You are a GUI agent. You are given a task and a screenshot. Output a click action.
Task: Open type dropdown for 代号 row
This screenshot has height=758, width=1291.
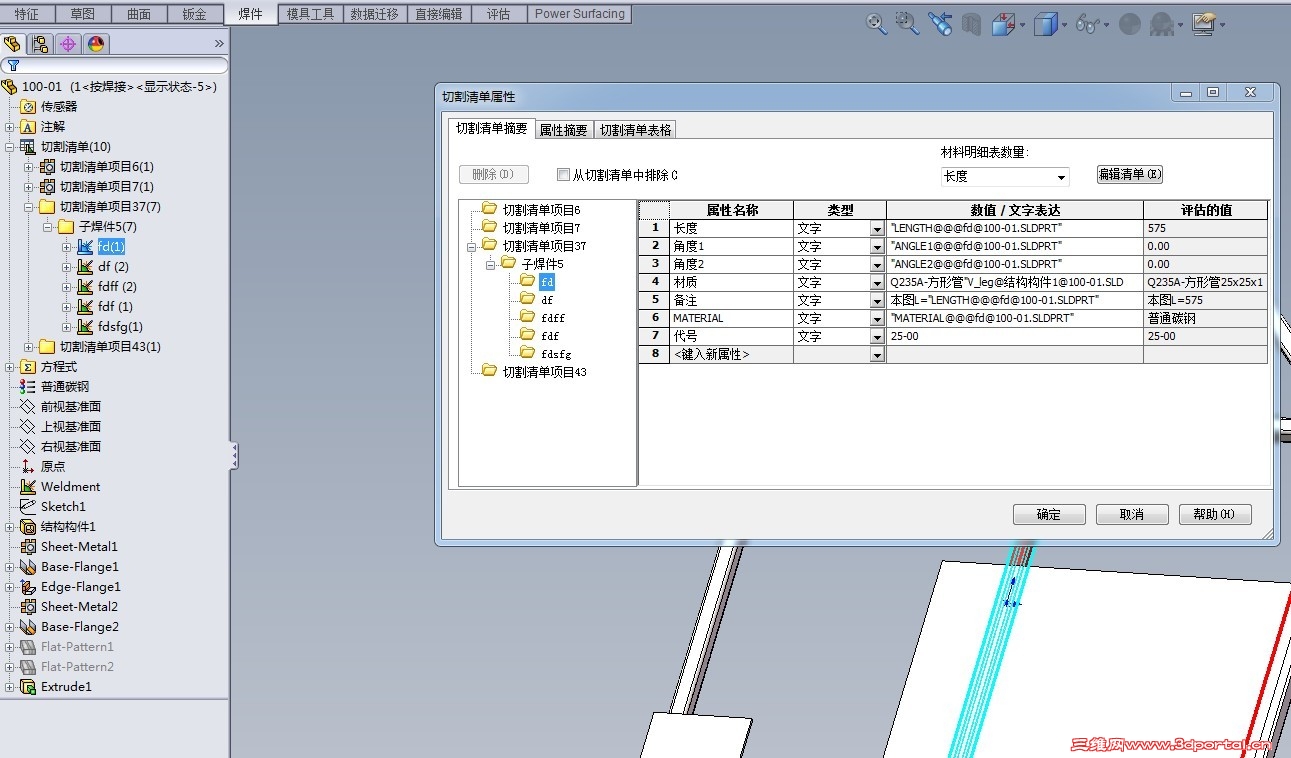pyautogui.click(x=877, y=337)
